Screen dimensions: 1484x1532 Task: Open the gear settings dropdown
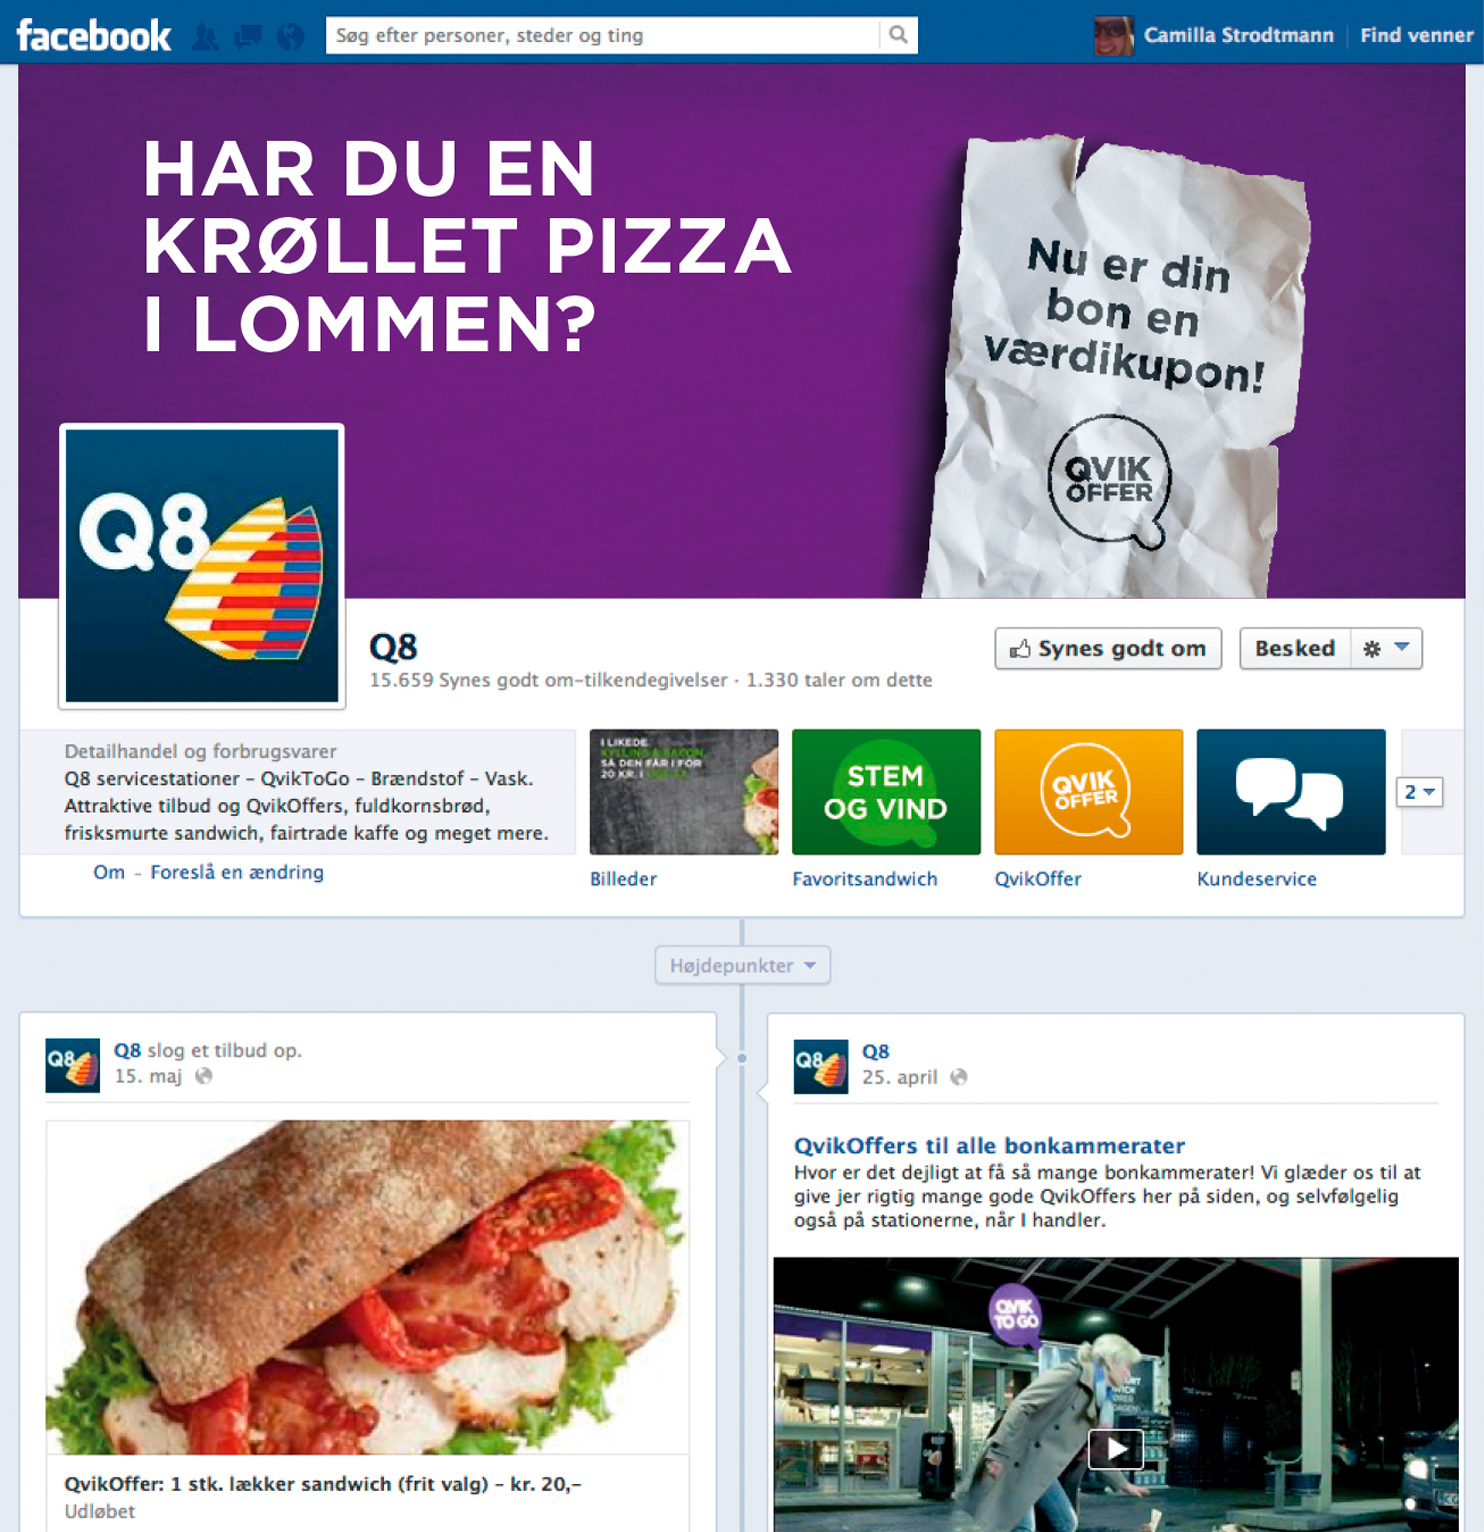tap(1386, 648)
